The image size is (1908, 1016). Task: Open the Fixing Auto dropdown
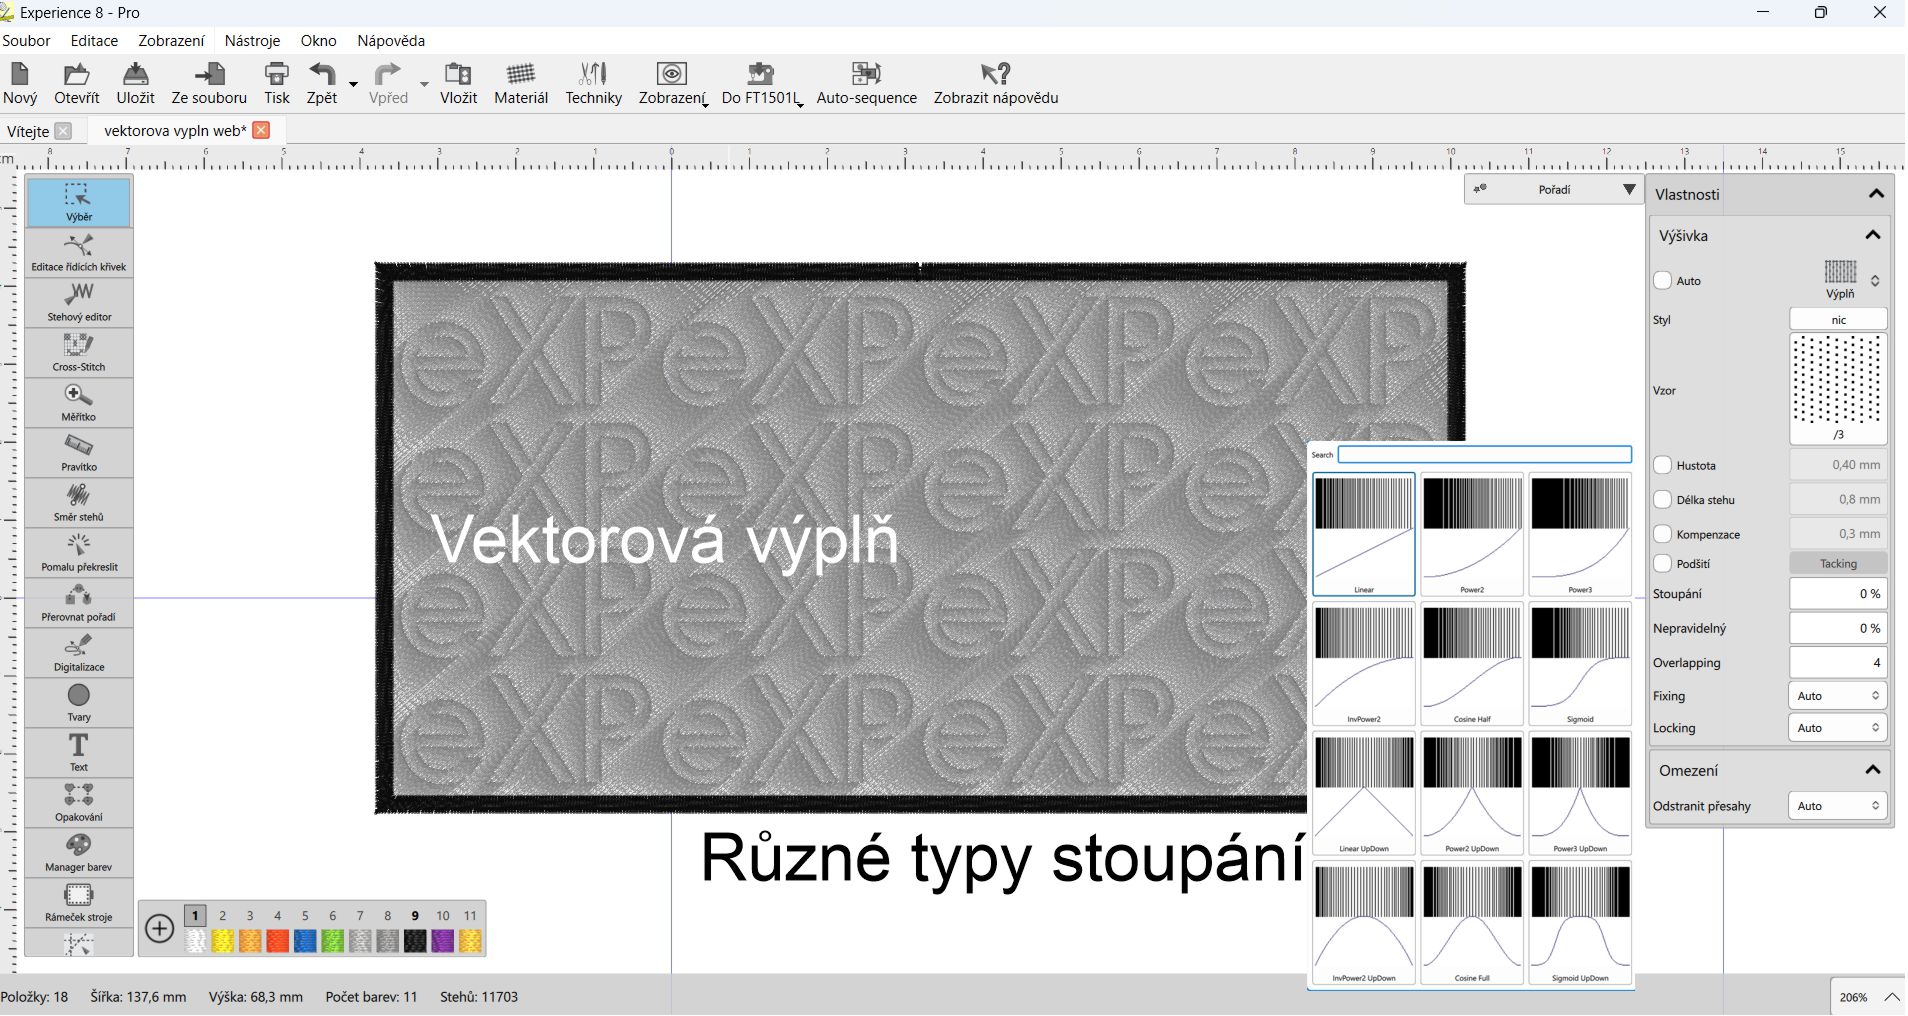coord(1837,696)
